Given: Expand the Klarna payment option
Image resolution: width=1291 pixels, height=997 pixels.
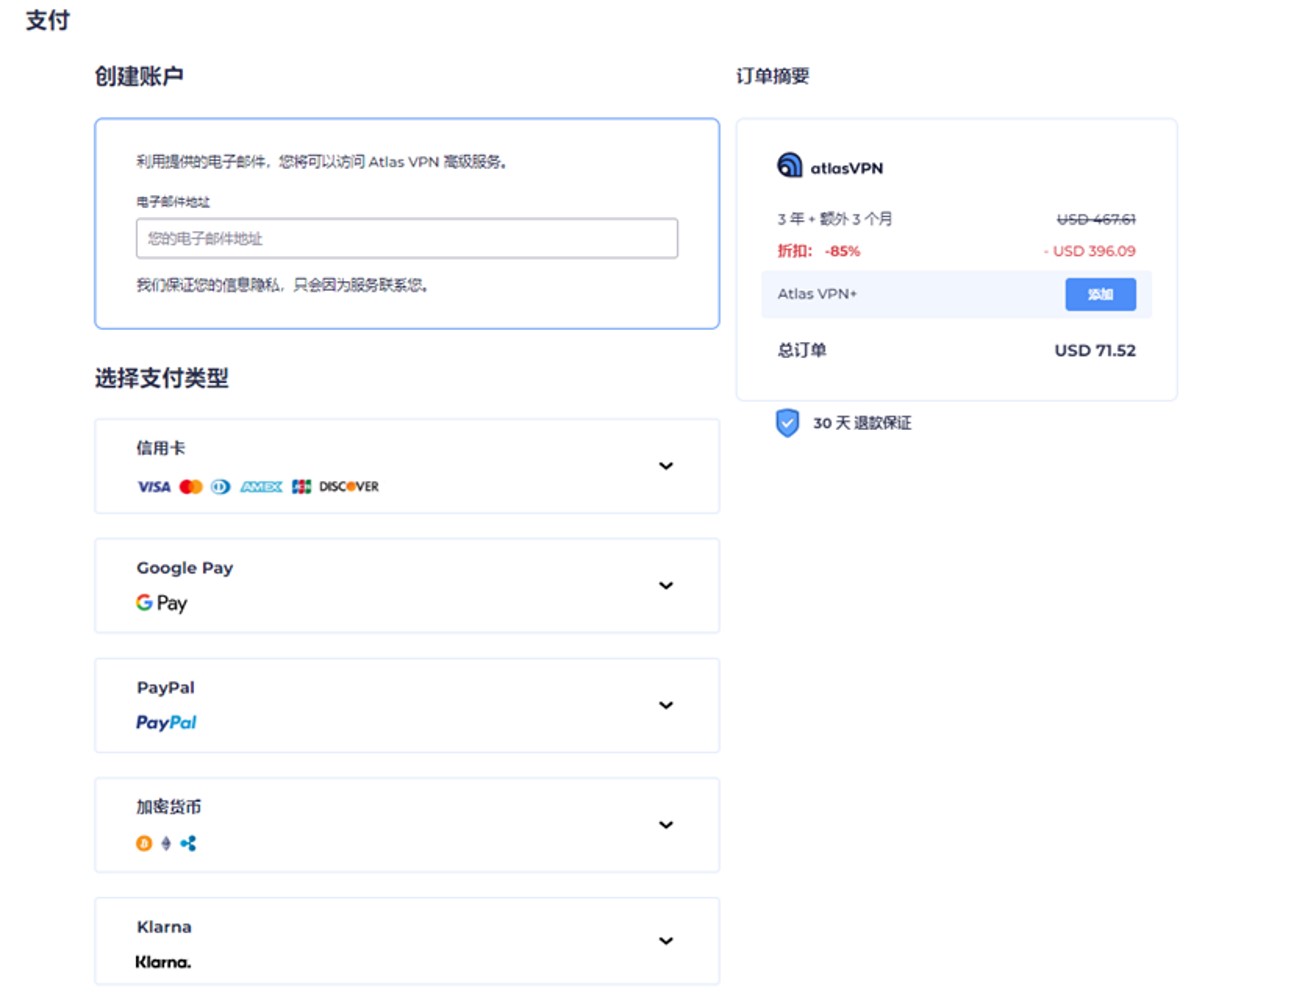Looking at the screenshot, I should [x=407, y=941].
